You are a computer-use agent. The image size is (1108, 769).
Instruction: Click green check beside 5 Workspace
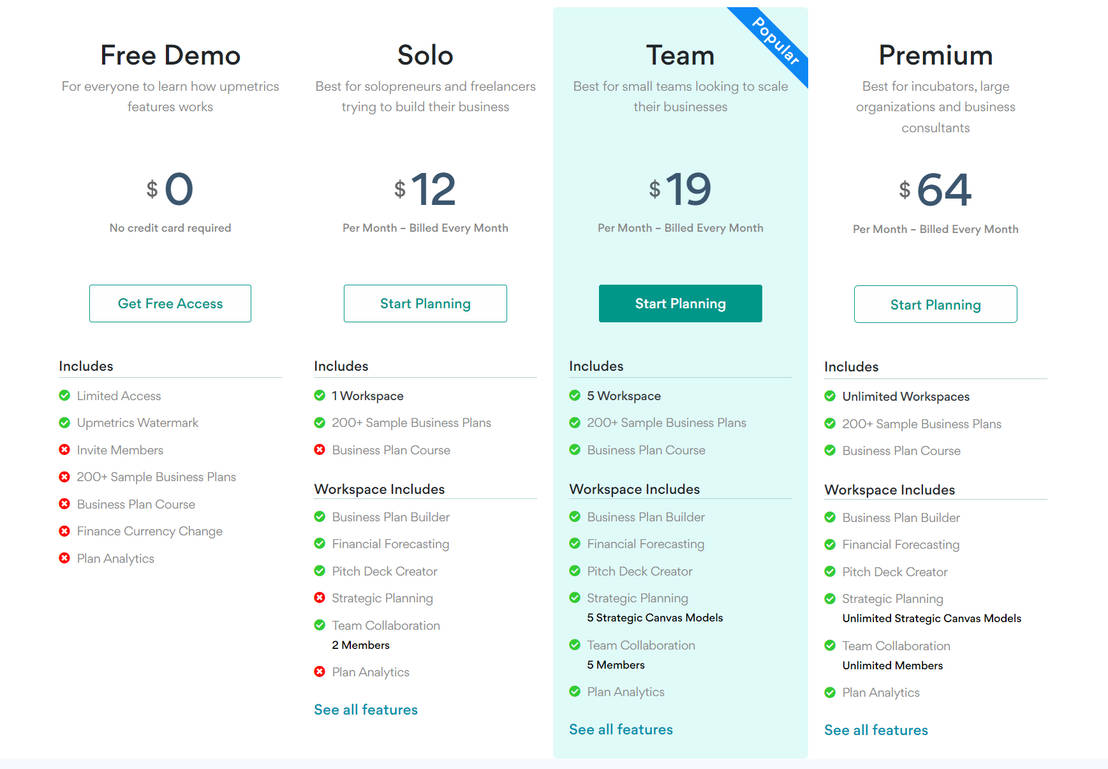tap(574, 395)
